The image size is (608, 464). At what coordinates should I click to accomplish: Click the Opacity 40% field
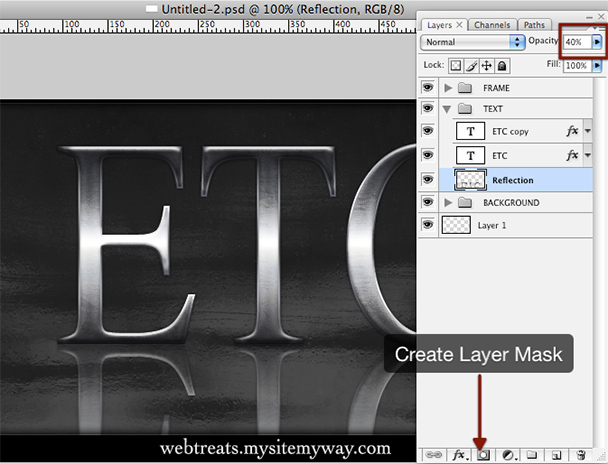pos(577,42)
